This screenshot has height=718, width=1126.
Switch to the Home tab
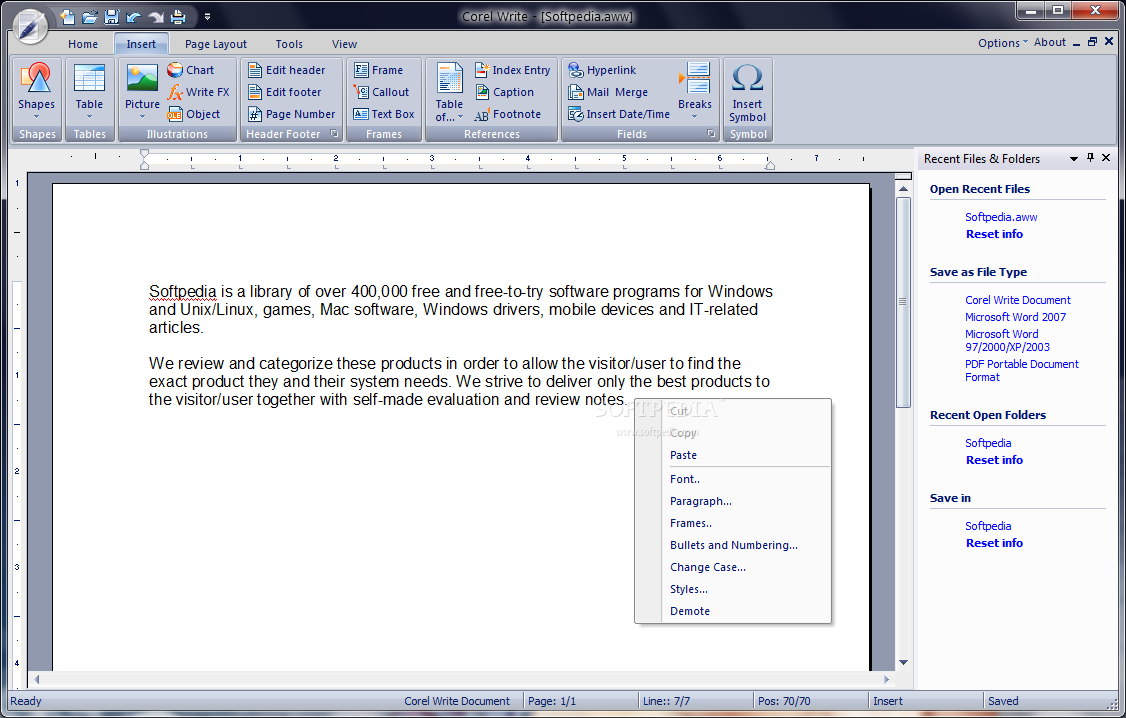(83, 44)
